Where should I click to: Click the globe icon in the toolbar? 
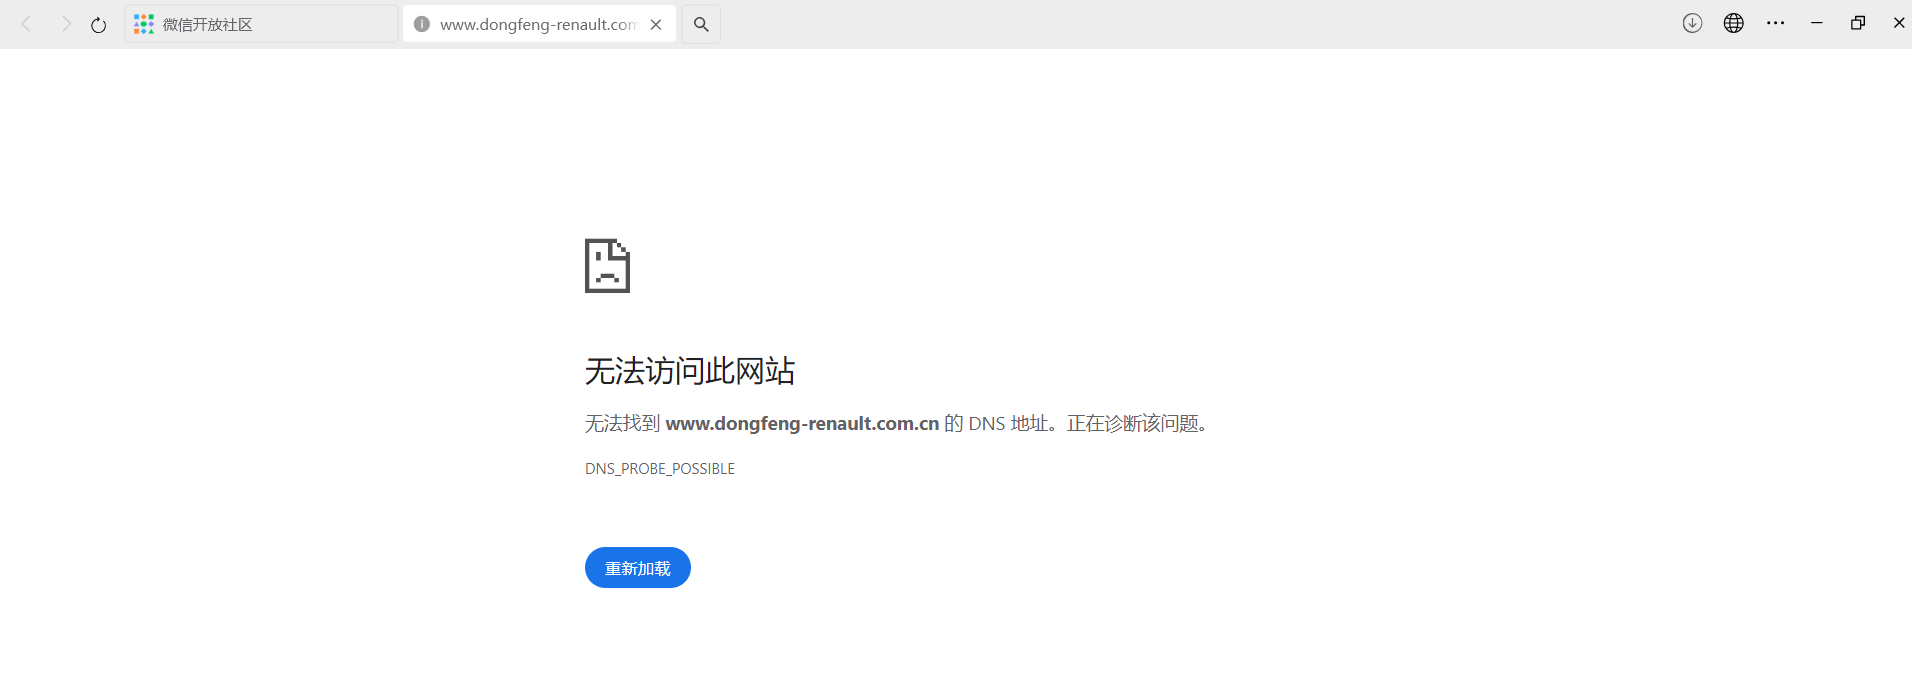click(x=1734, y=23)
